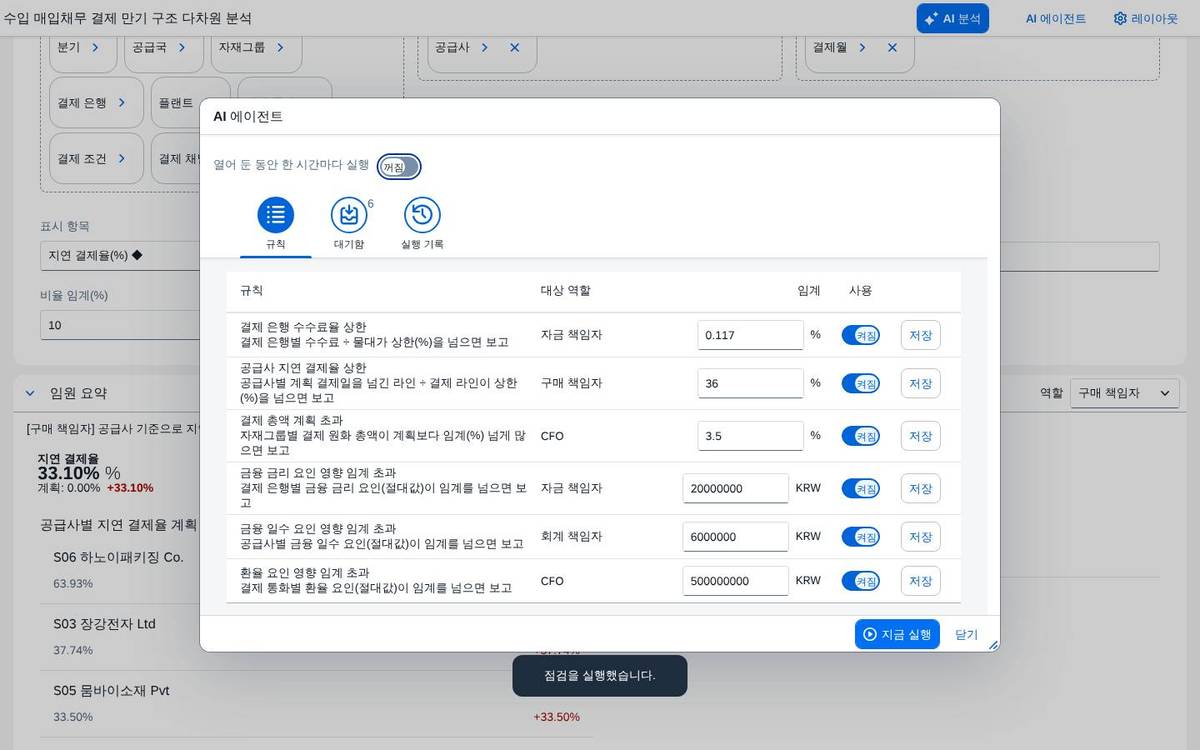Expand the 자재그룹 chip chevron
This screenshot has height=750, width=1200.
tap(280, 47)
